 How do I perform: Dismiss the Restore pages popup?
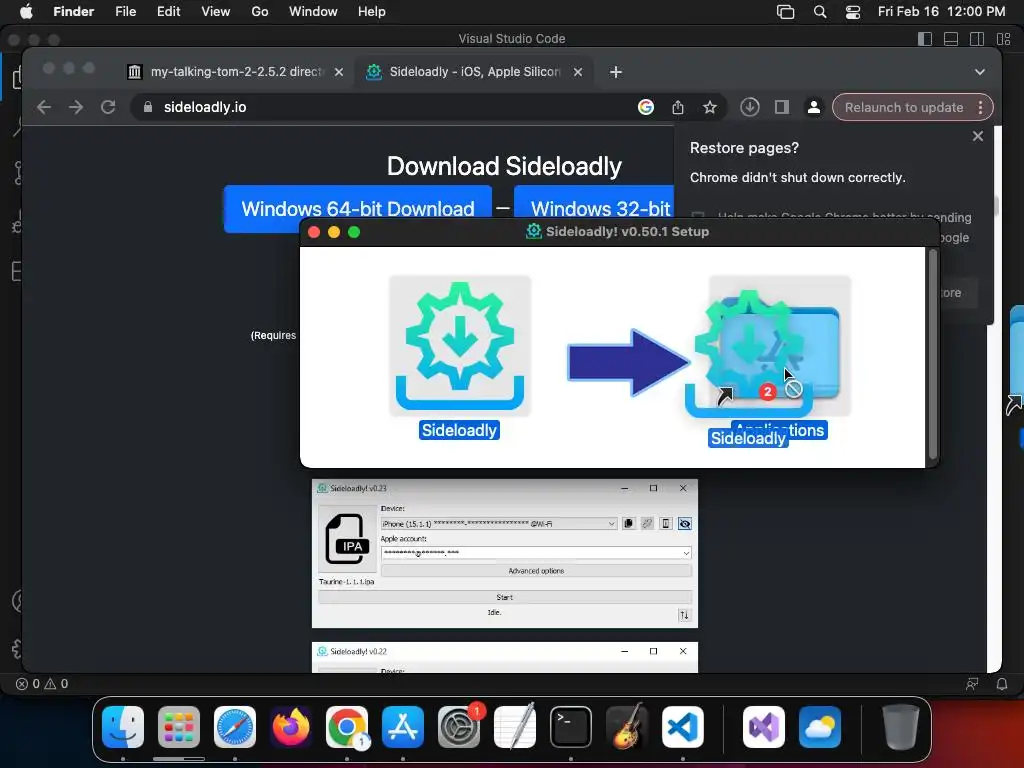tap(978, 136)
